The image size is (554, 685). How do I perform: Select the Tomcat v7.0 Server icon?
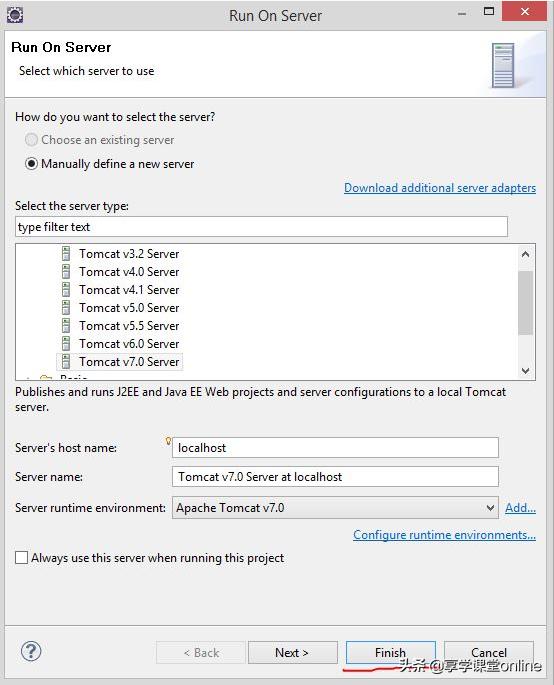click(66, 362)
